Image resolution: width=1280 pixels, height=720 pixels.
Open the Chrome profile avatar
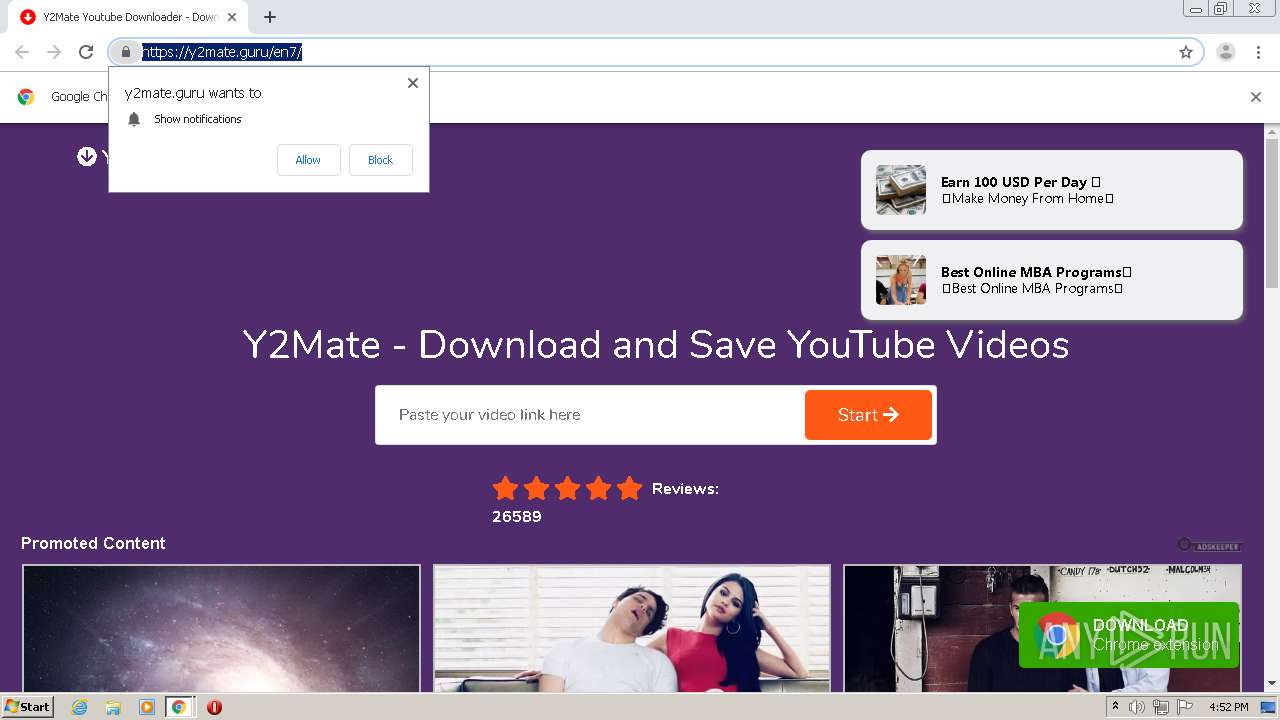pyautogui.click(x=1226, y=52)
